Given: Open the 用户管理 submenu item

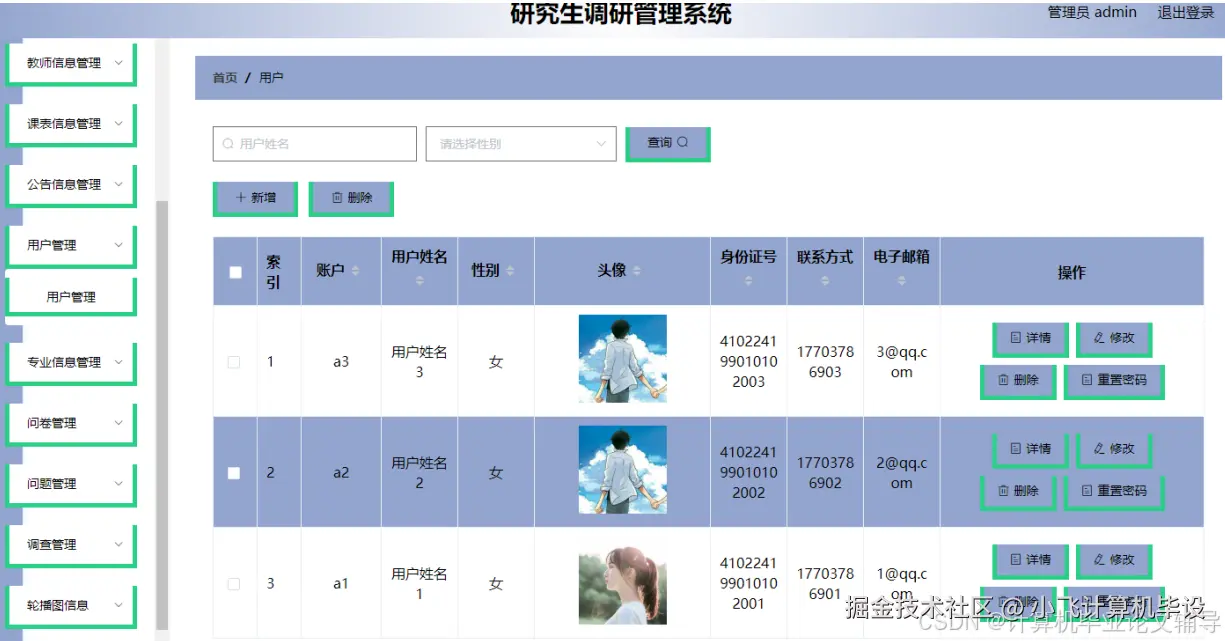Looking at the screenshot, I should [x=70, y=297].
